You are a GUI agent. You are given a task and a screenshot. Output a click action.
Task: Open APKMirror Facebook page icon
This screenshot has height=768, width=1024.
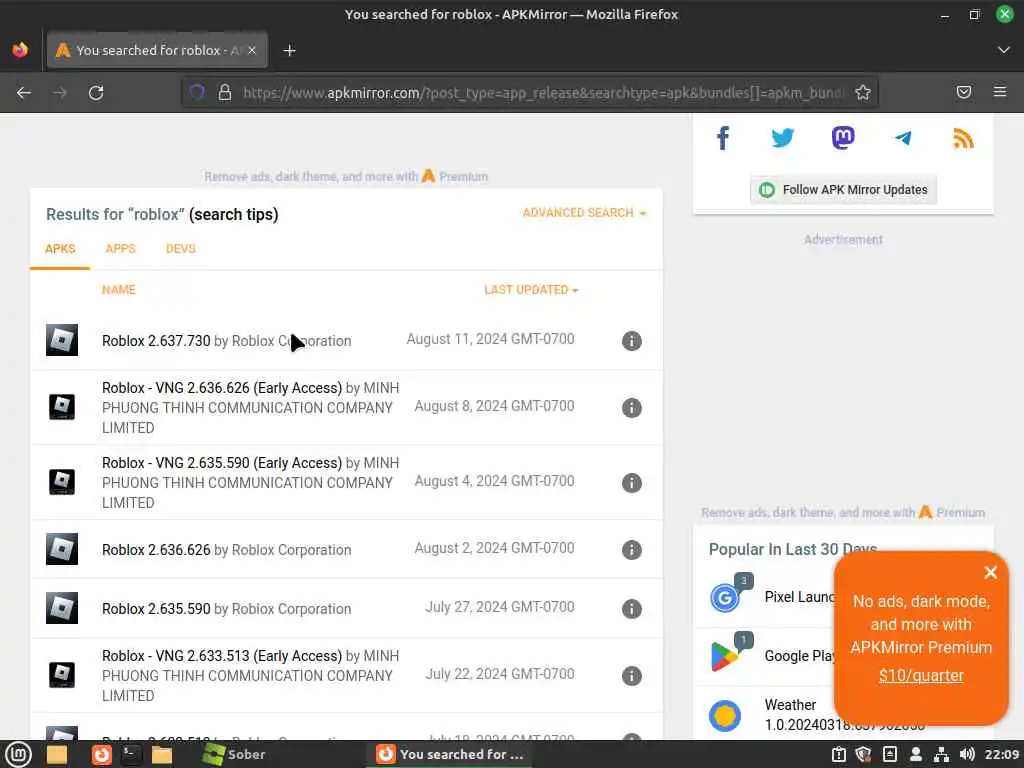click(722, 138)
